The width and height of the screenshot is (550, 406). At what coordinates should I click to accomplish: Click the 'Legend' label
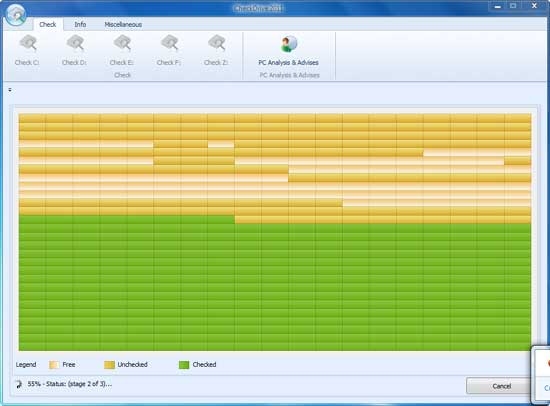click(x=26, y=365)
